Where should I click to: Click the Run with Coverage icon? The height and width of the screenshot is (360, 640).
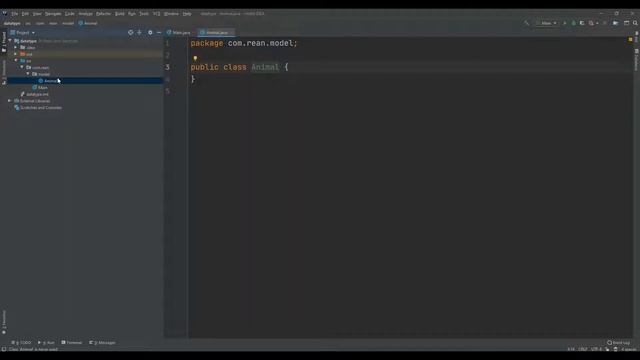point(582,23)
